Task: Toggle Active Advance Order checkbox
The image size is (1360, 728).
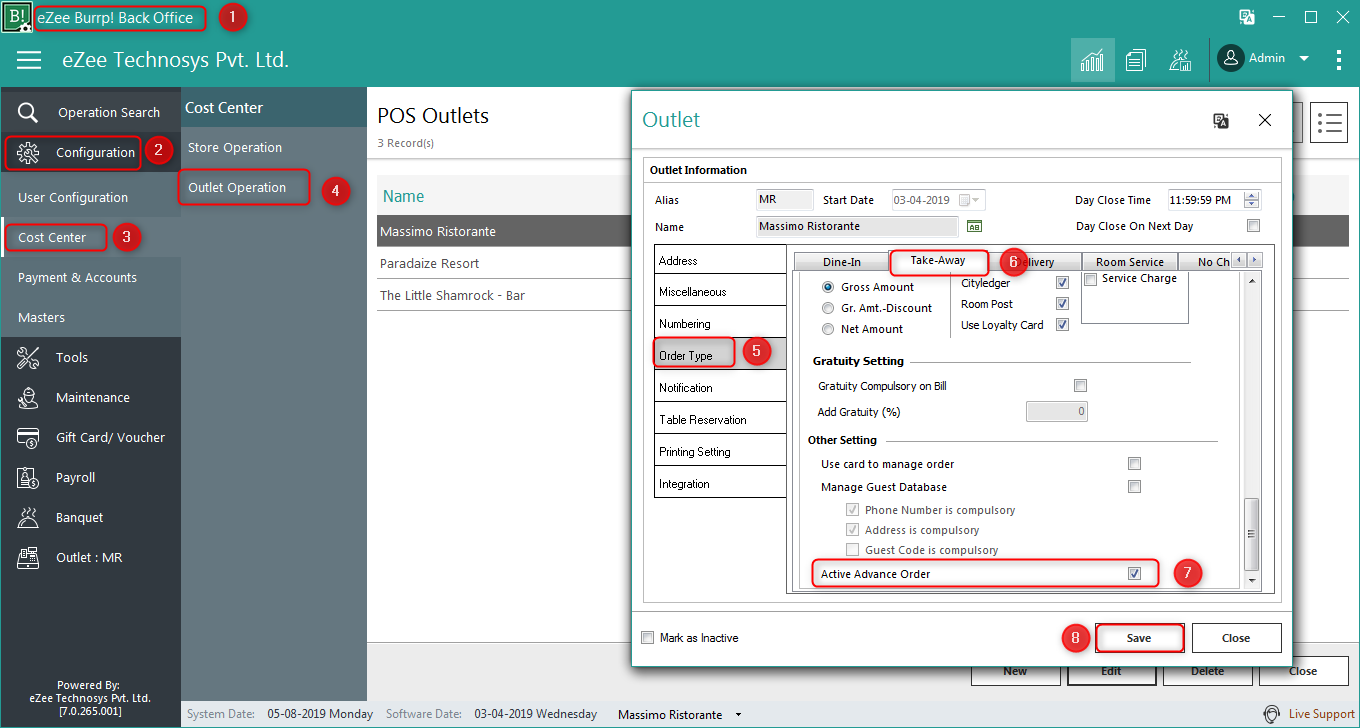Action: point(1134,574)
